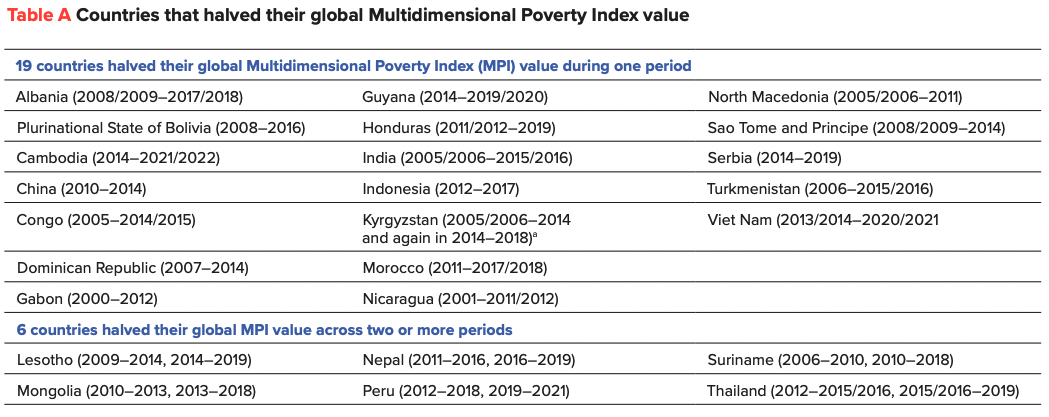Select the China (2010–2014) entry

click(79, 188)
